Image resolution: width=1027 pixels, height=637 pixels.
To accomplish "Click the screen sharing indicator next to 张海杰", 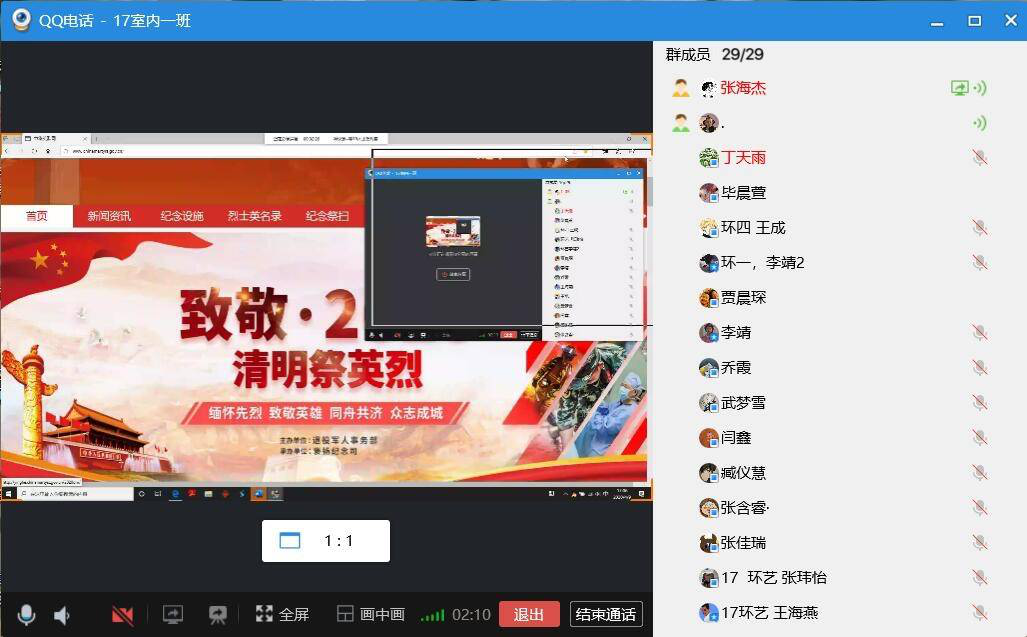I will click(959, 88).
